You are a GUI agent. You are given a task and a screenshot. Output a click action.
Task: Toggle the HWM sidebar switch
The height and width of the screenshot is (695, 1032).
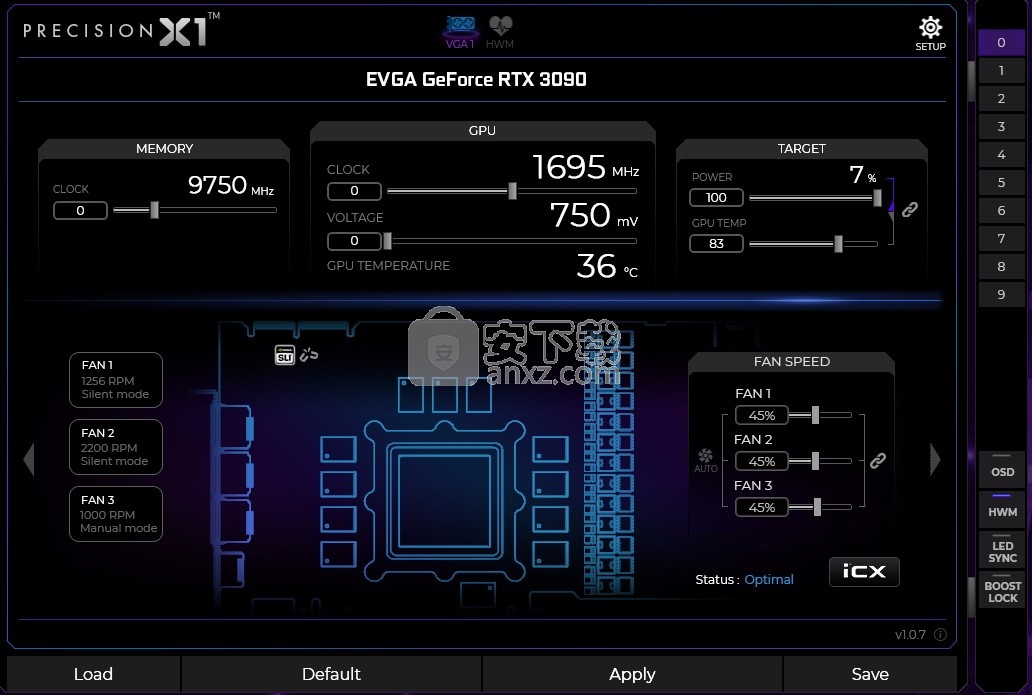pos(1002,507)
